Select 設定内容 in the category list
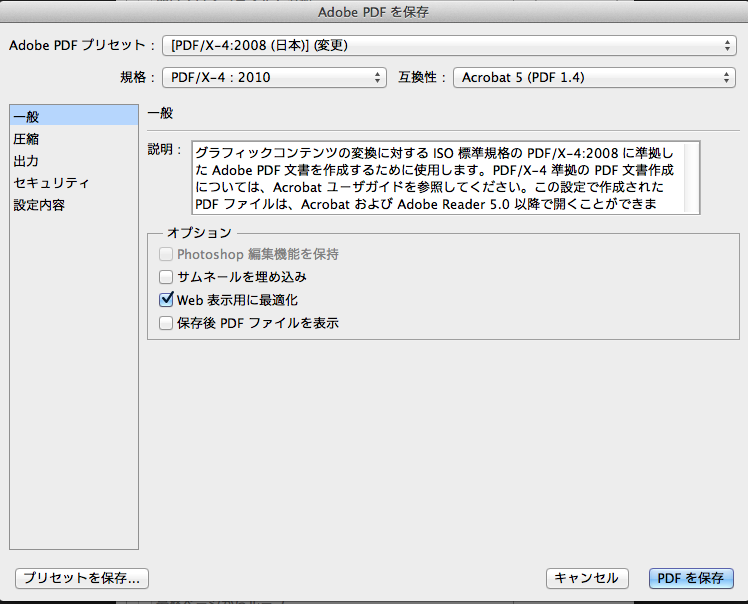The height and width of the screenshot is (604, 748). click(x=74, y=205)
